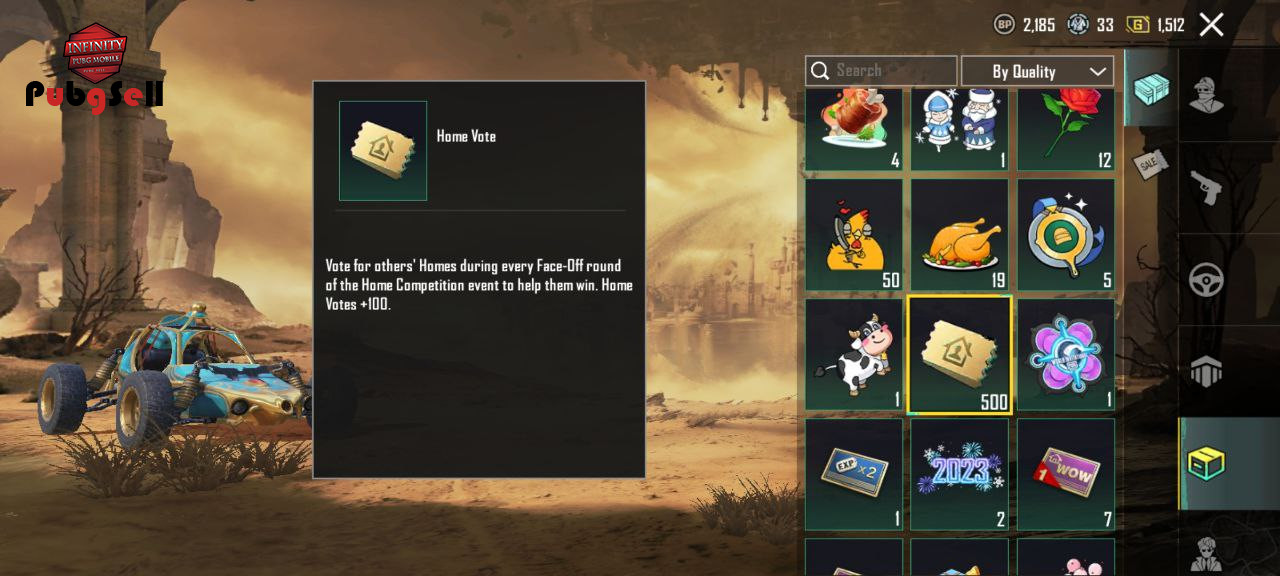This screenshot has width=1280, height=576.
Task: Select the purple flower badge item
Action: tap(1066, 355)
